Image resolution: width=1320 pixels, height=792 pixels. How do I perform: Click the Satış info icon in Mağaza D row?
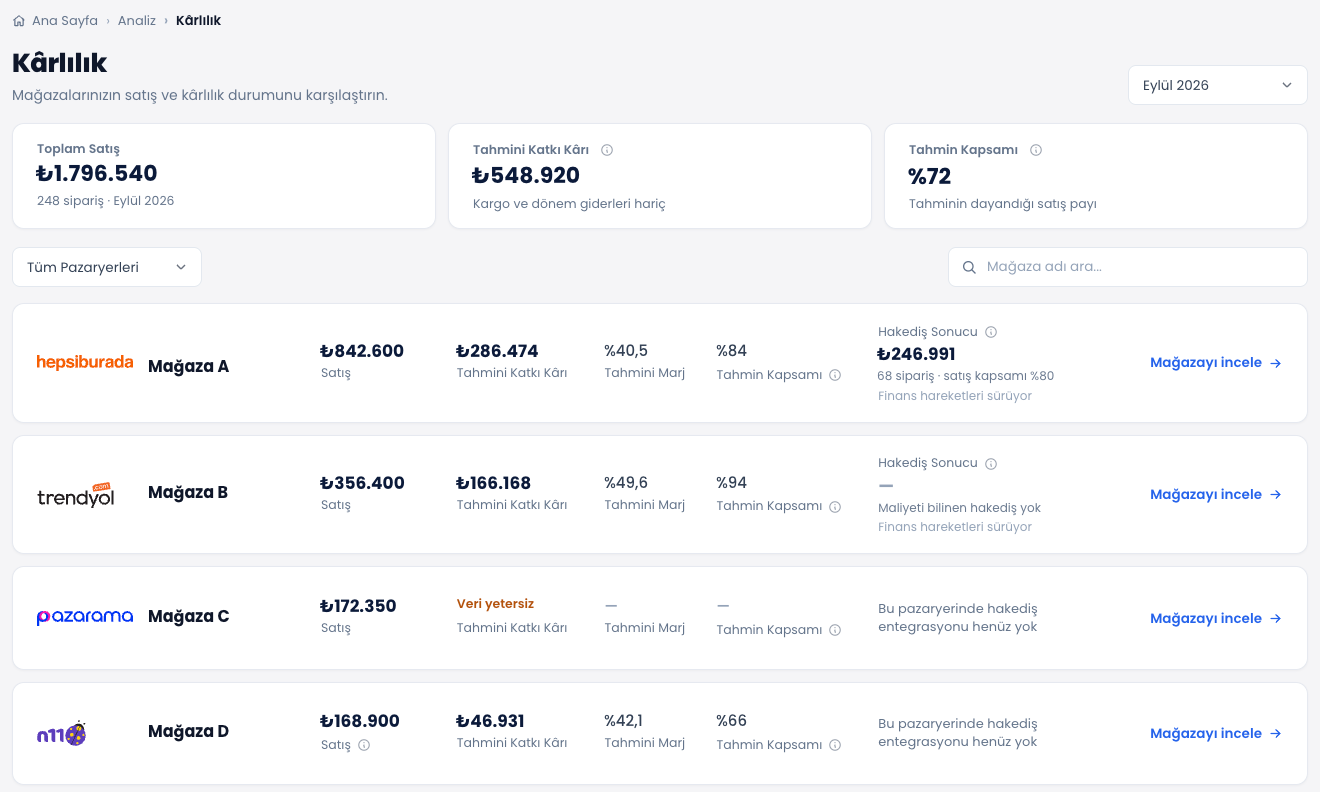coord(364,745)
